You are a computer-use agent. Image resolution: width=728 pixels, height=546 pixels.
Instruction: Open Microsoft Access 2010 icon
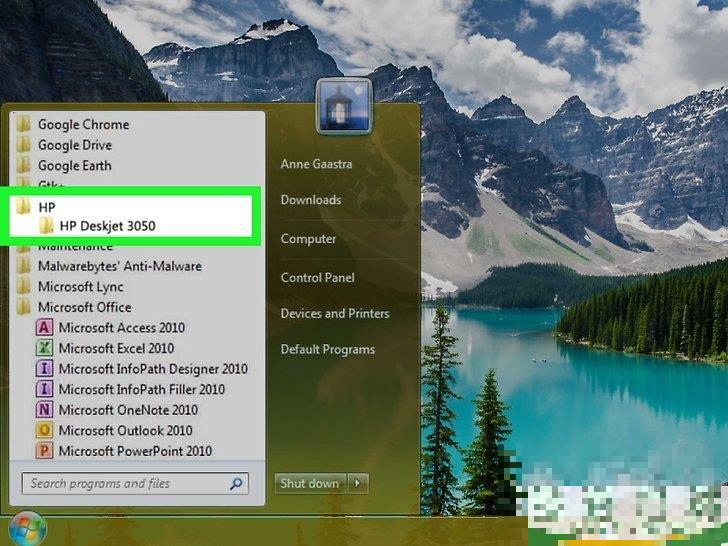[x=44, y=328]
